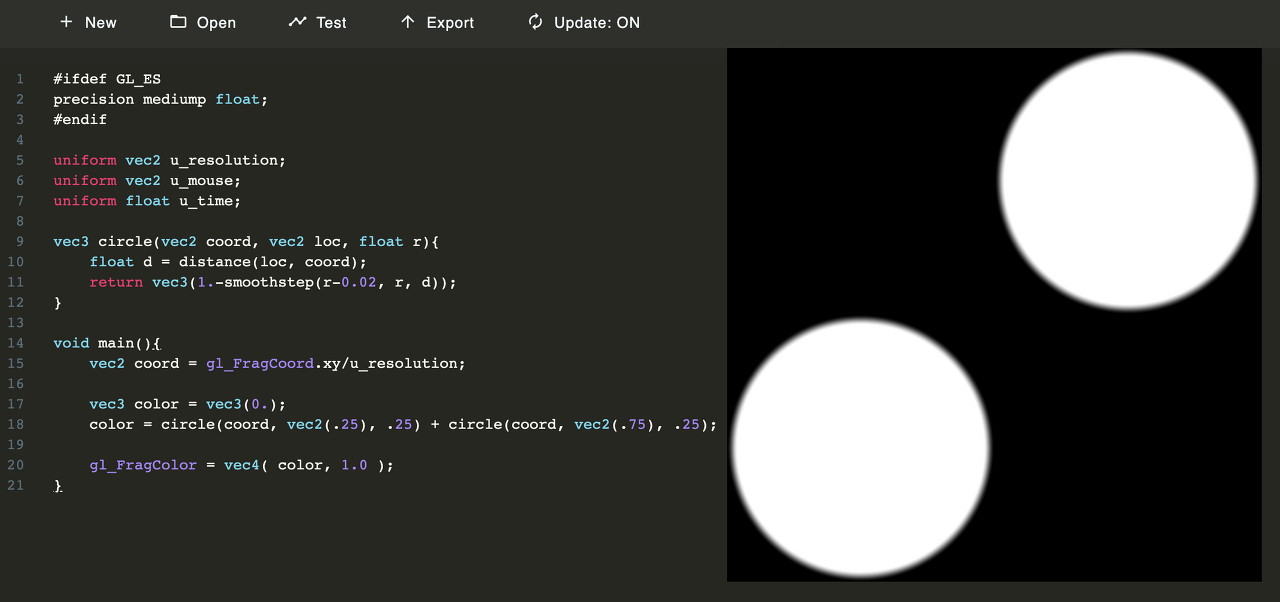Click the plus icon beside New

[66, 22]
